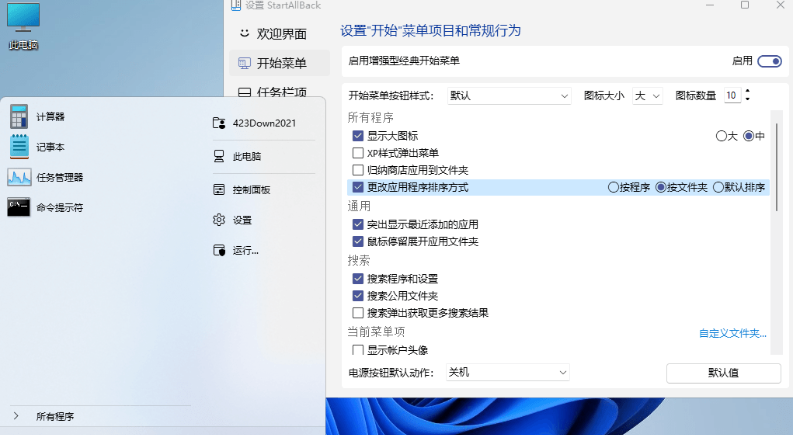Decrease 图标数量 with the down arrow
The image size is (793, 435).
[747, 99]
